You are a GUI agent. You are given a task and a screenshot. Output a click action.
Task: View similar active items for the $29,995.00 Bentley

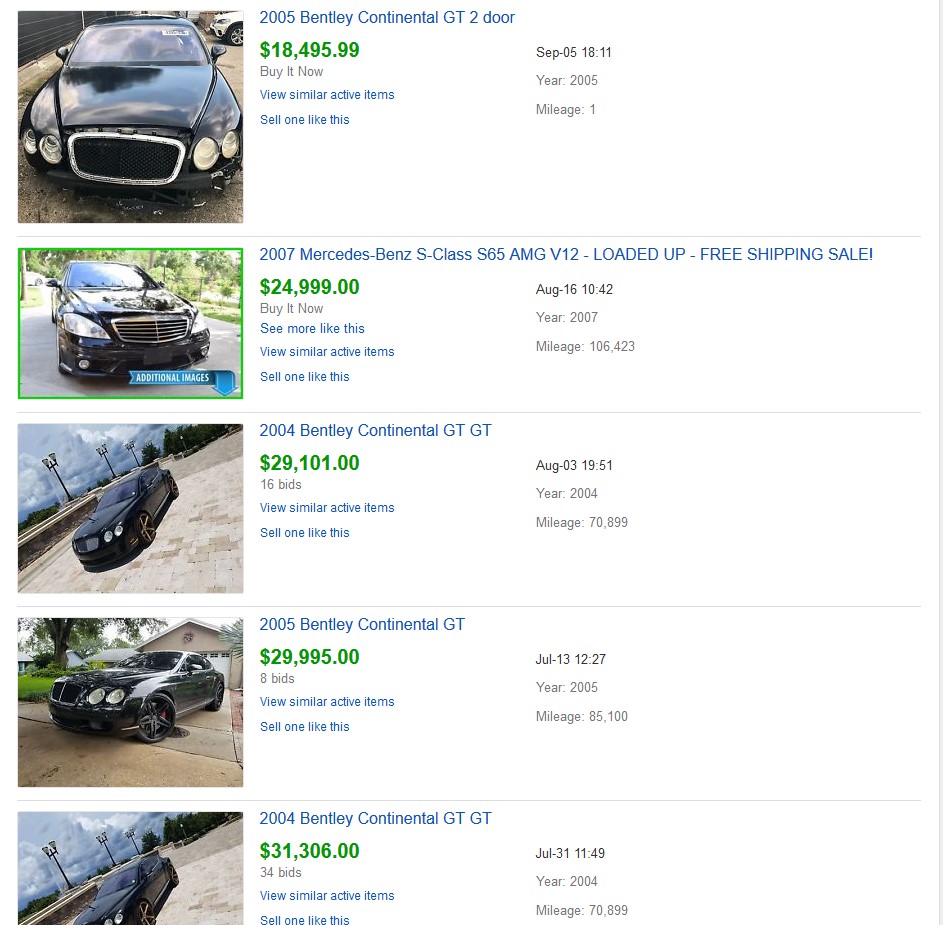[x=327, y=702]
